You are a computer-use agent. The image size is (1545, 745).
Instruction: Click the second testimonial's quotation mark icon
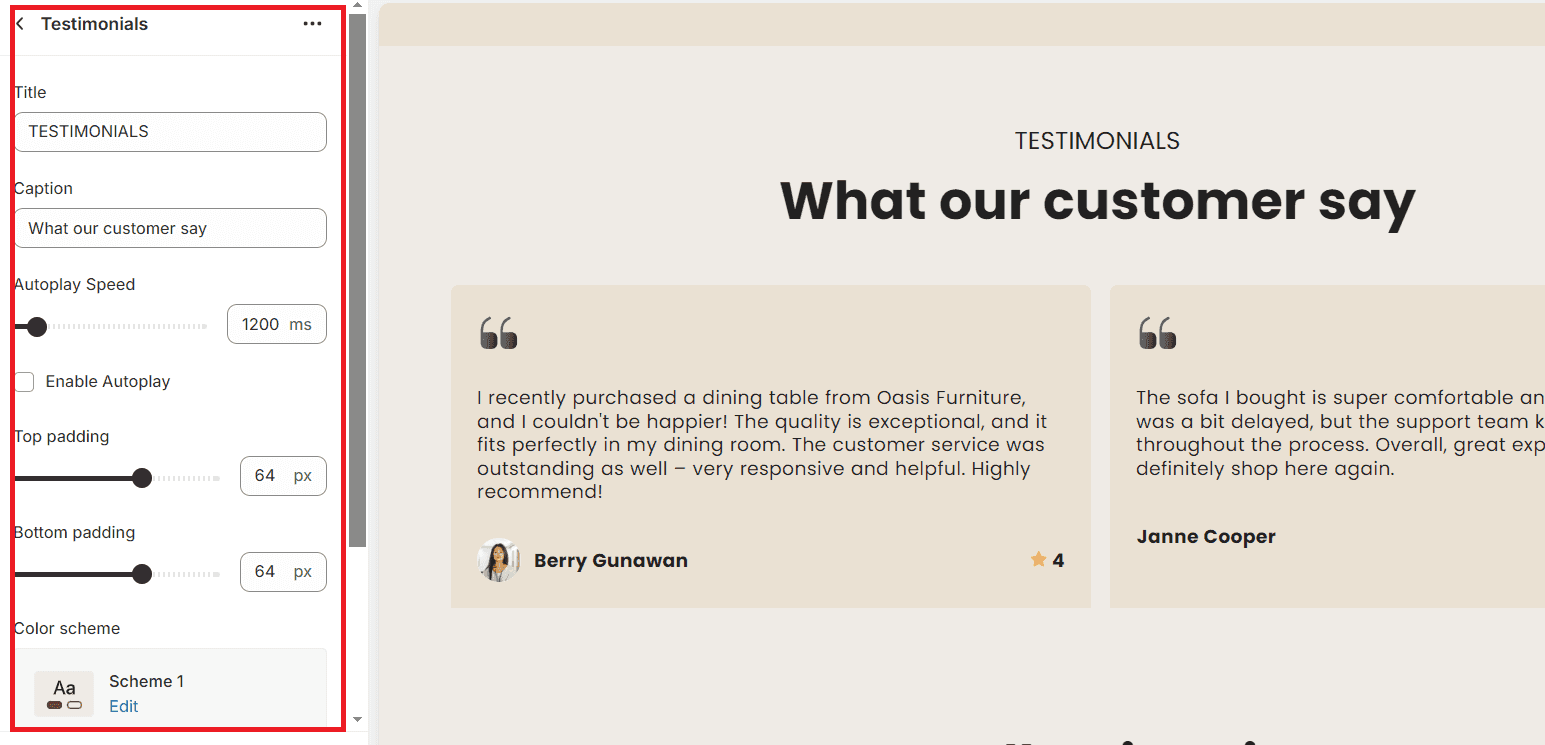[1157, 333]
